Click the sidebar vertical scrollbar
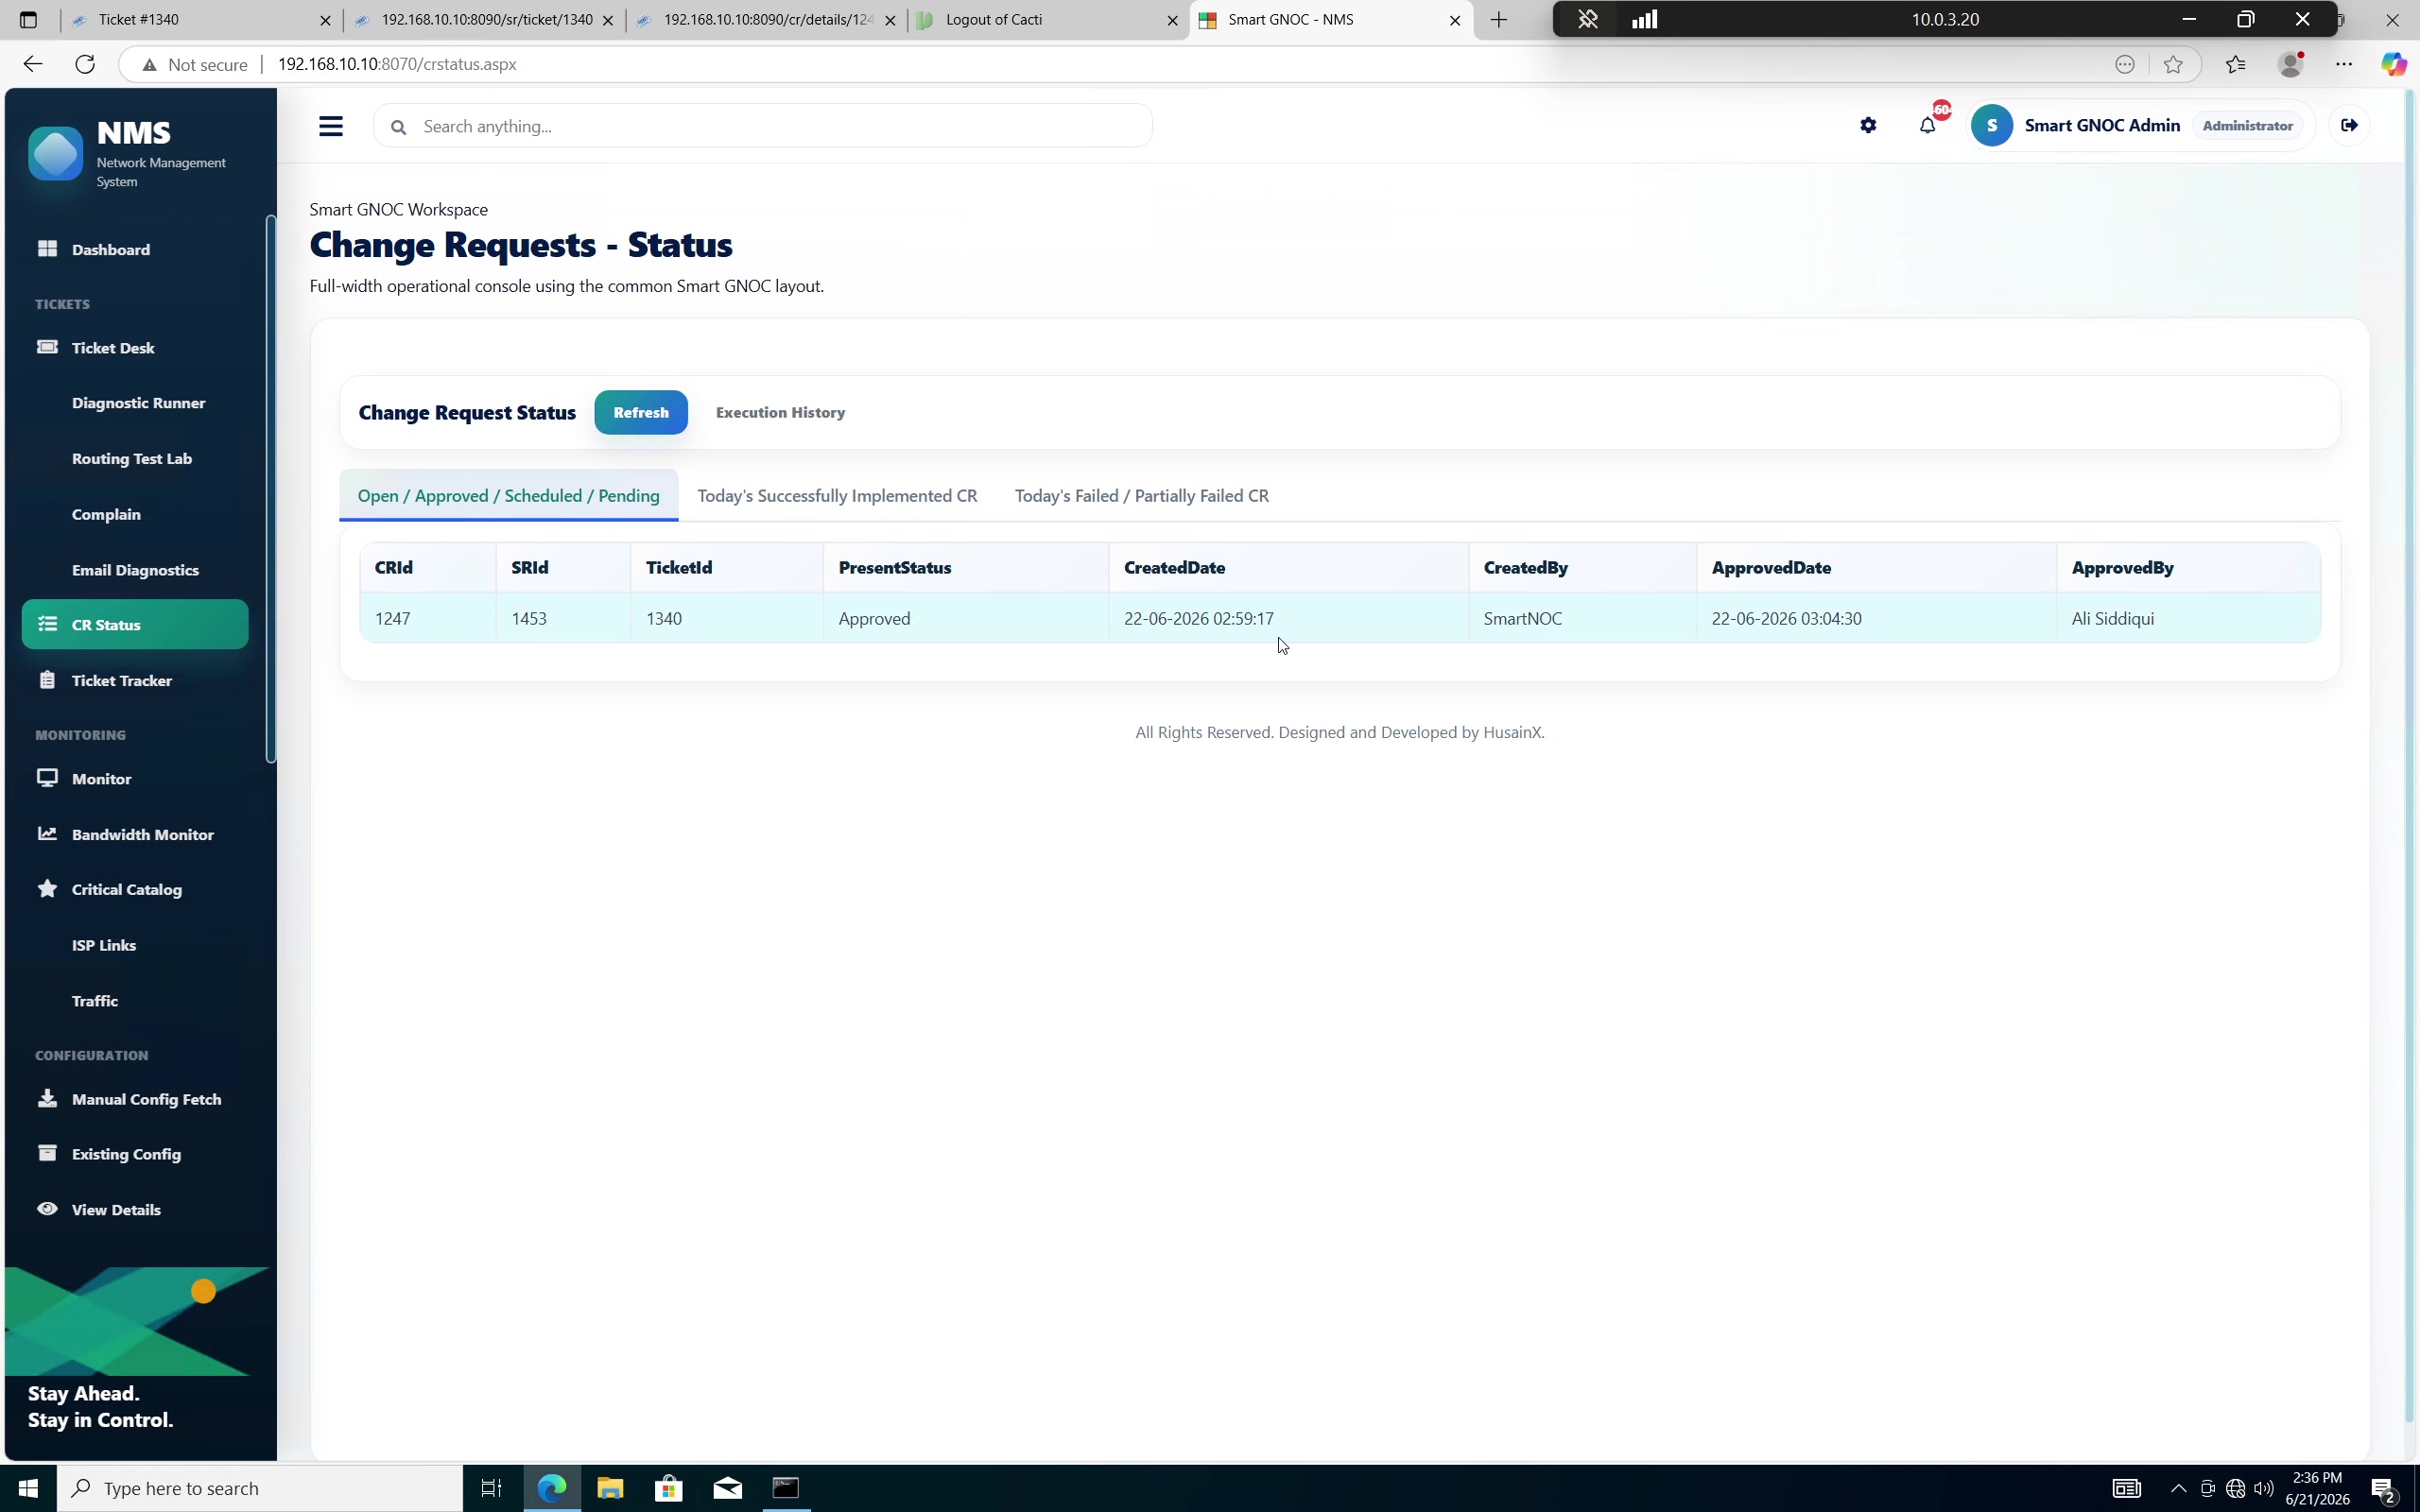The height and width of the screenshot is (1512, 2420). (270, 490)
